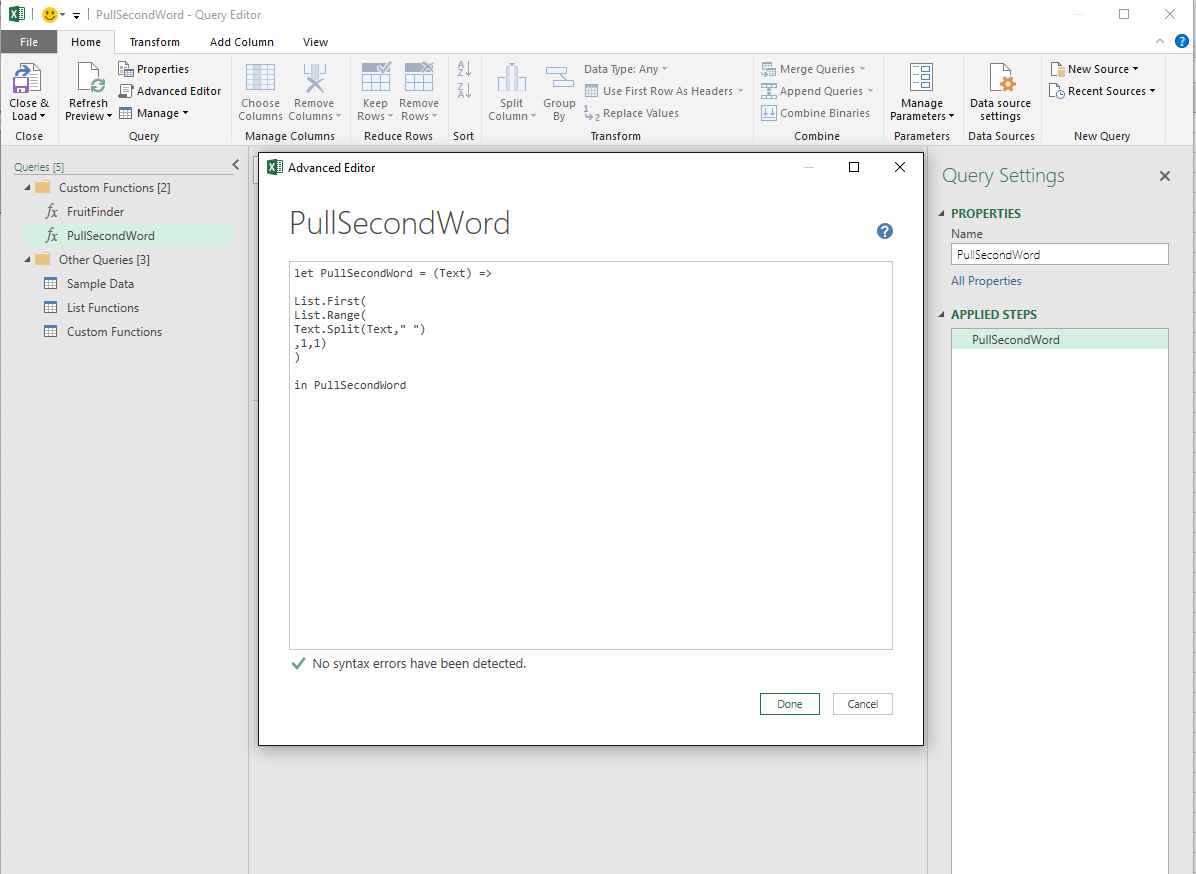Click the Remove Columns icon
1196x874 pixels.
tap(314, 79)
